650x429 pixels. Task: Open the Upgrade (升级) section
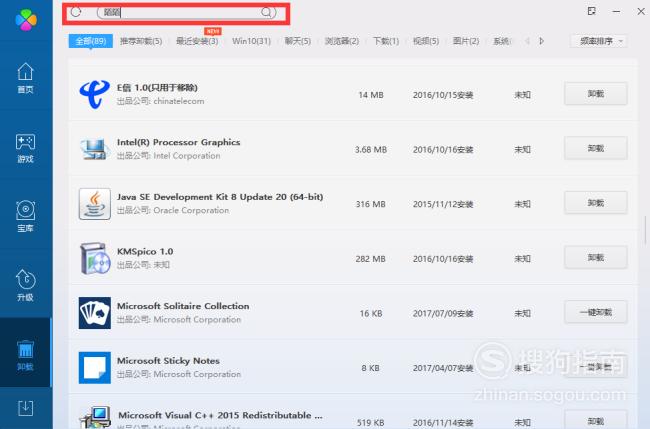click(x=25, y=285)
